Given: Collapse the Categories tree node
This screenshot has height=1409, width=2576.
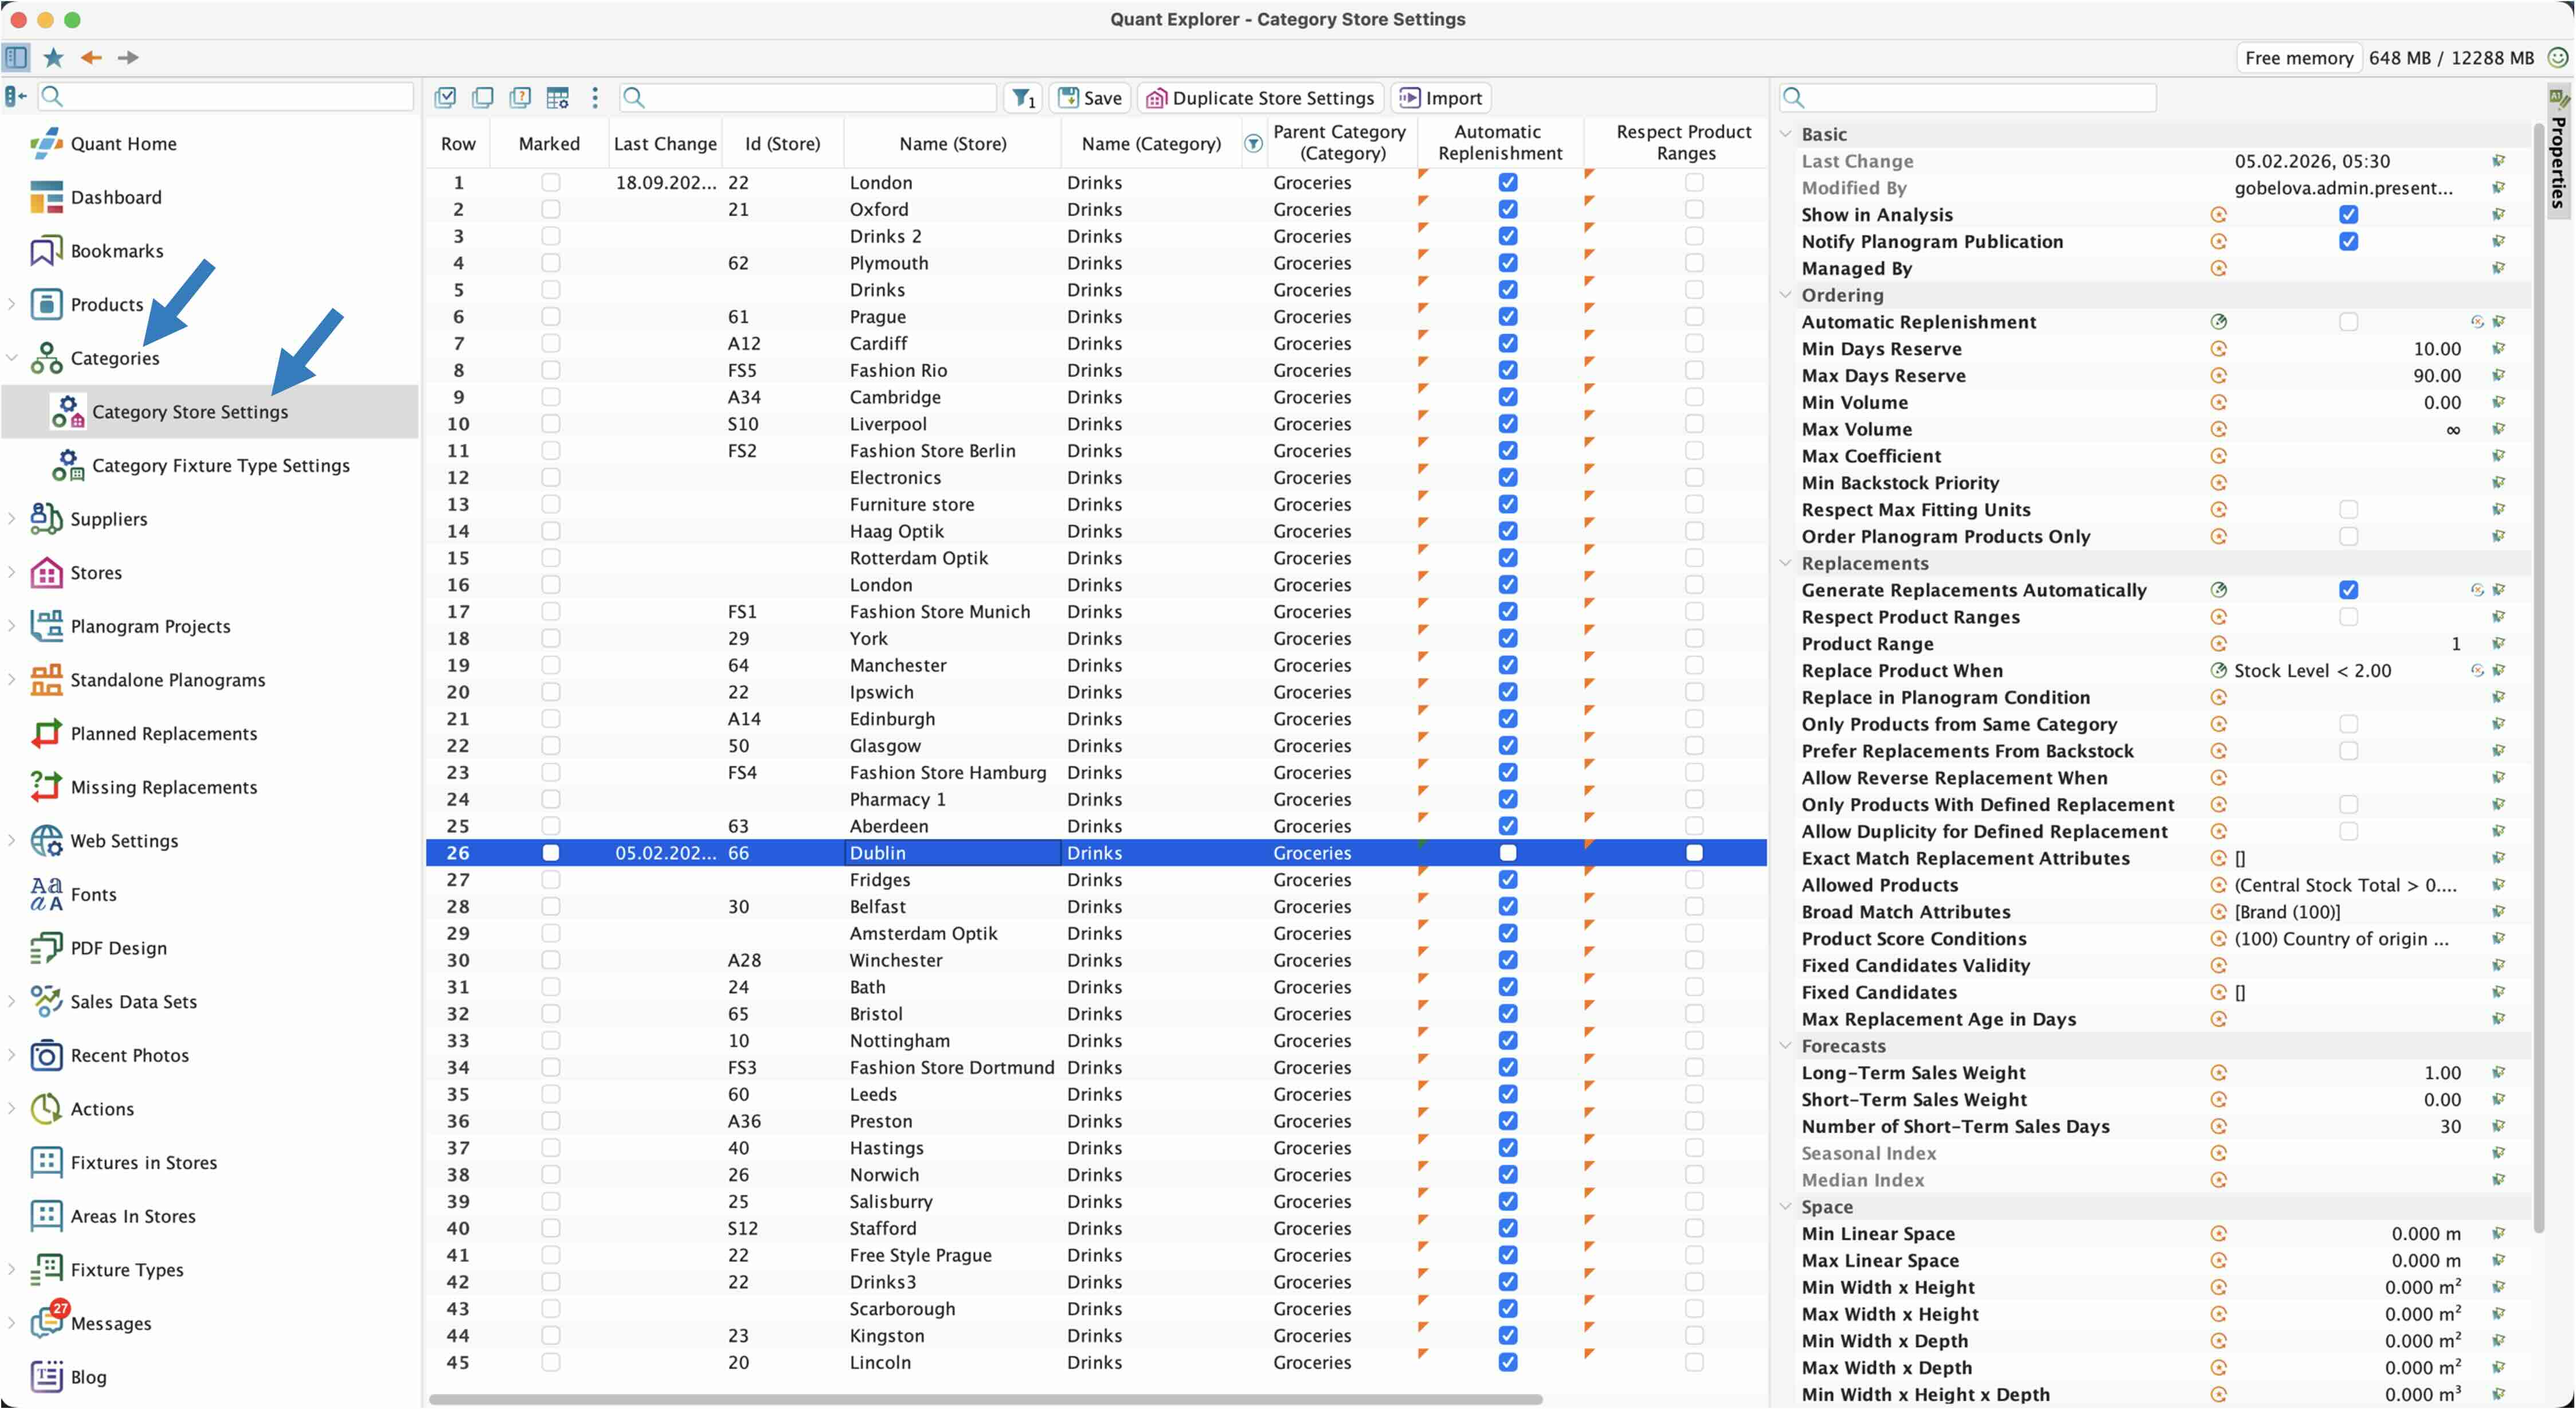Looking at the screenshot, I should click(11, 357).
